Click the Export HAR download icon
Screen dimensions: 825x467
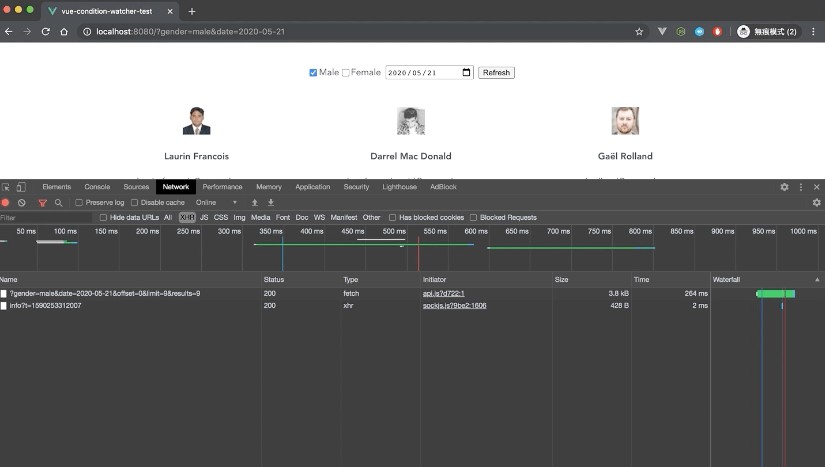(270, 202)
